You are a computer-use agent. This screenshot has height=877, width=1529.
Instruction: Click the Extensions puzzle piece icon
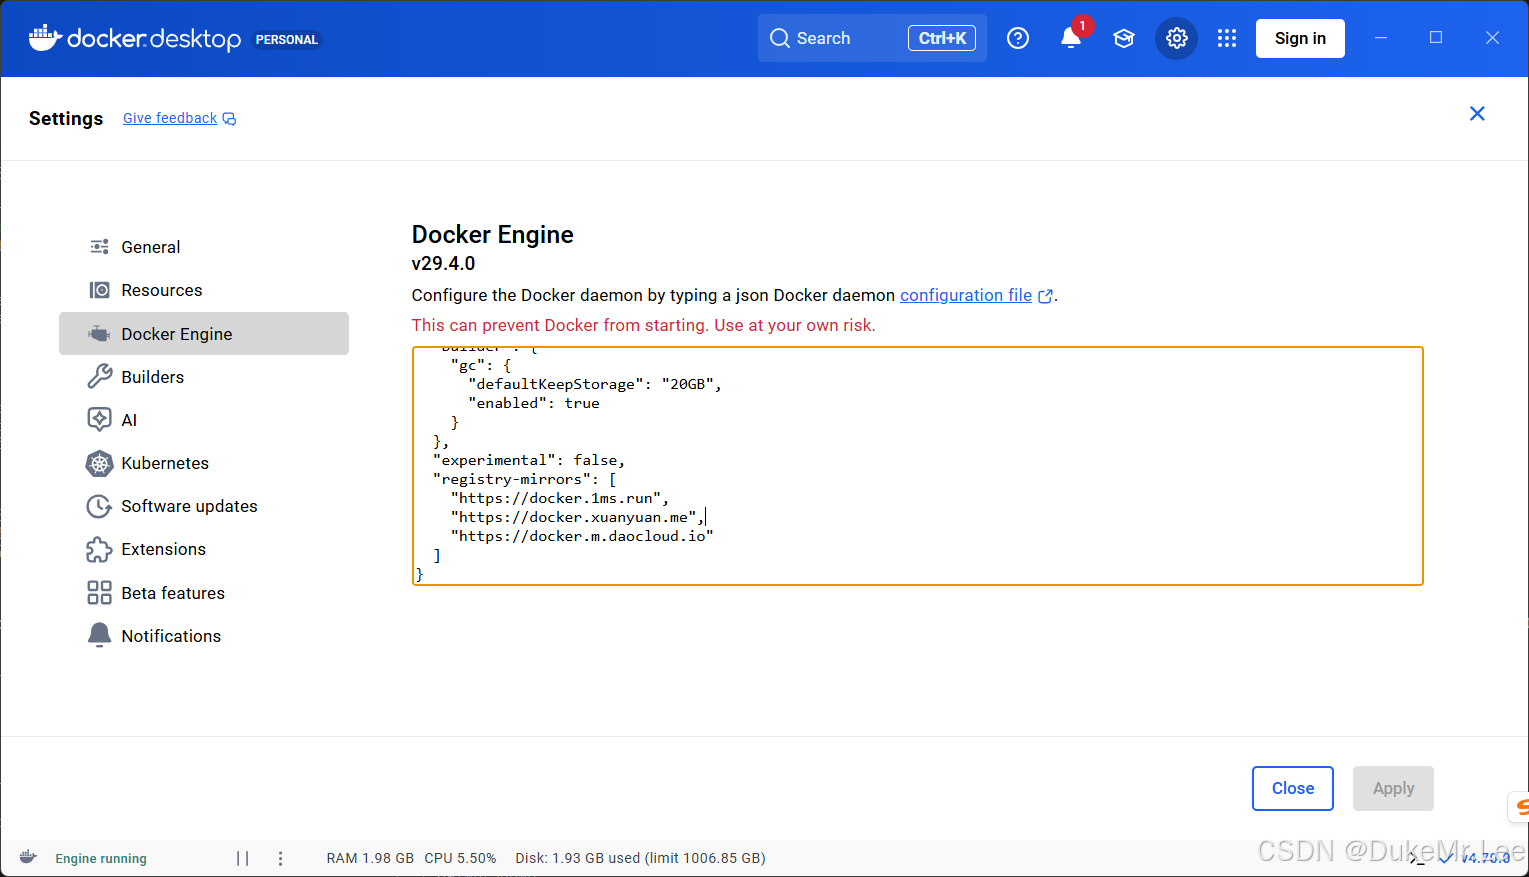[x=100, y=549]
